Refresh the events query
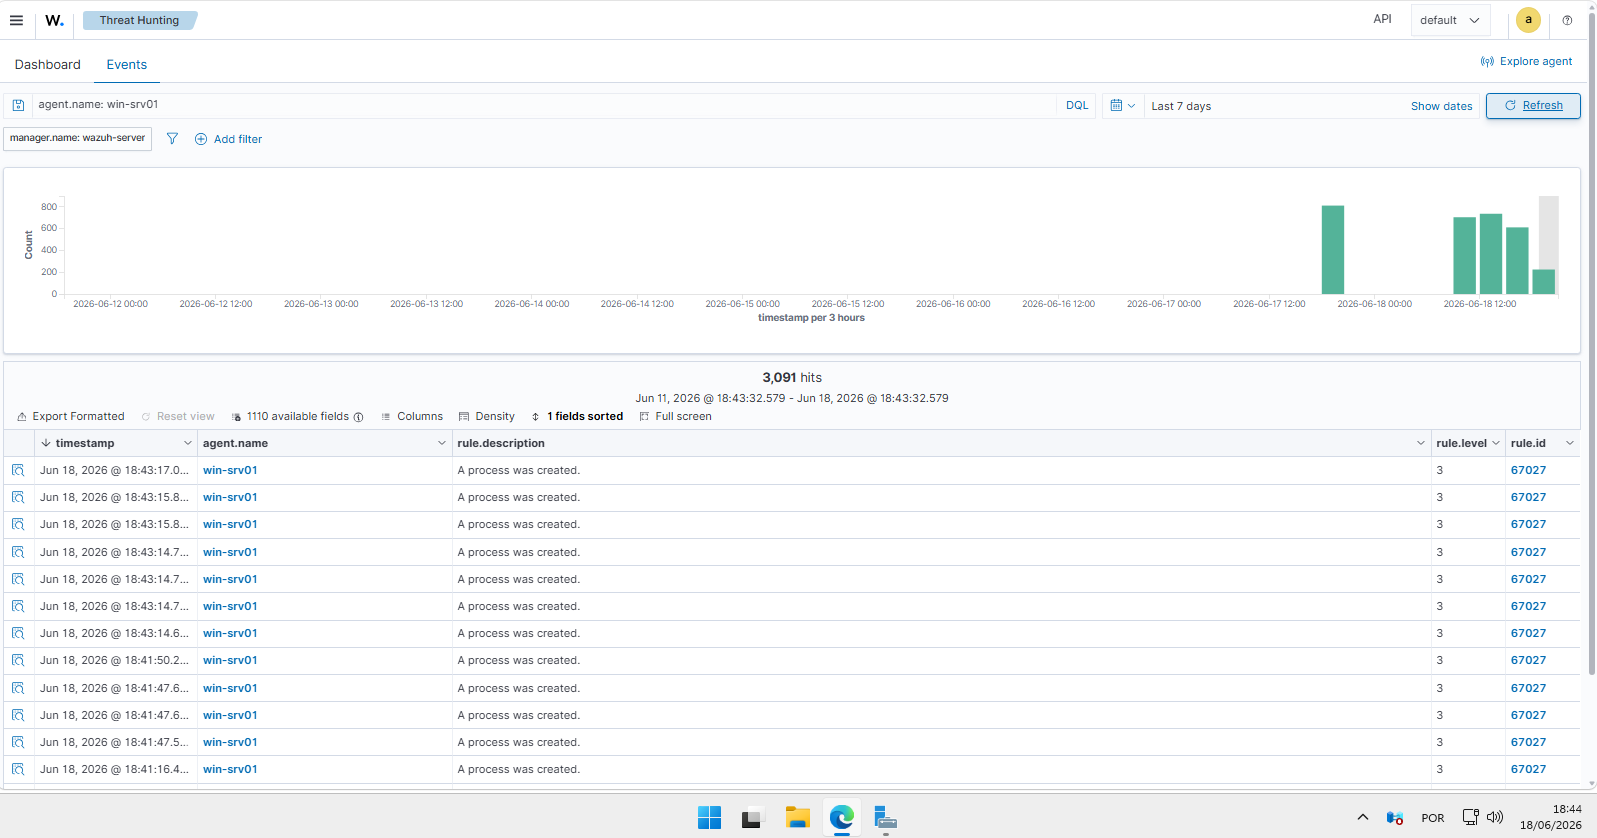The height and width of the screenshot is (838, 1597). 1533,105
